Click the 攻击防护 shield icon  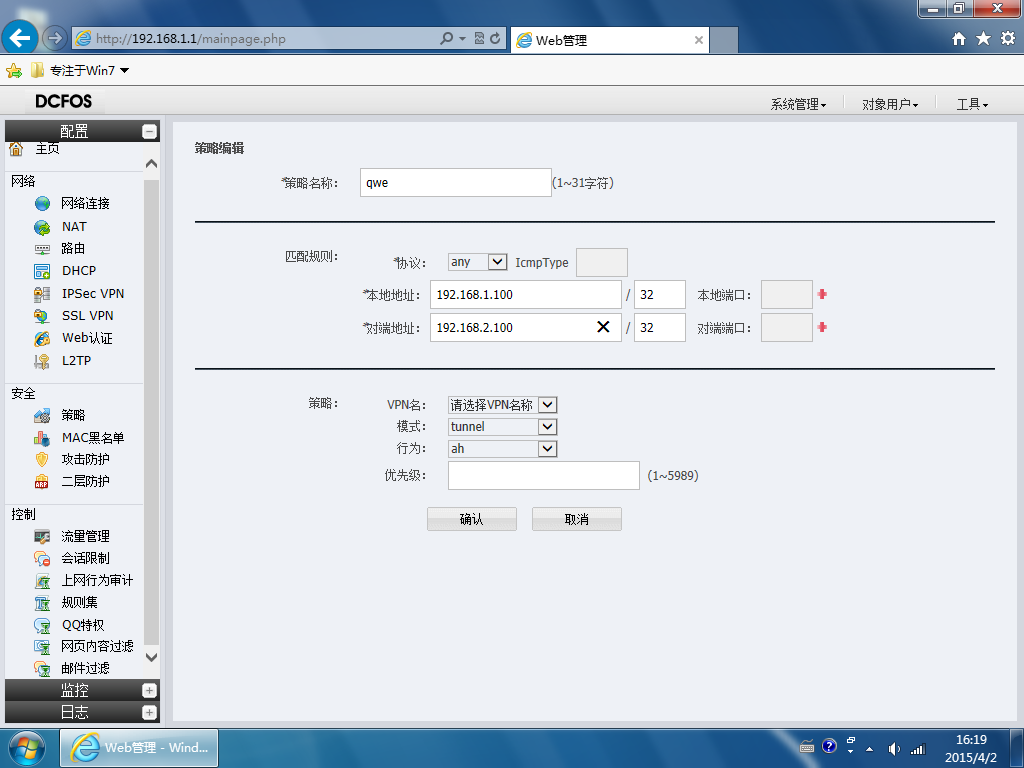pyautogui.click(x=42, y=460)
